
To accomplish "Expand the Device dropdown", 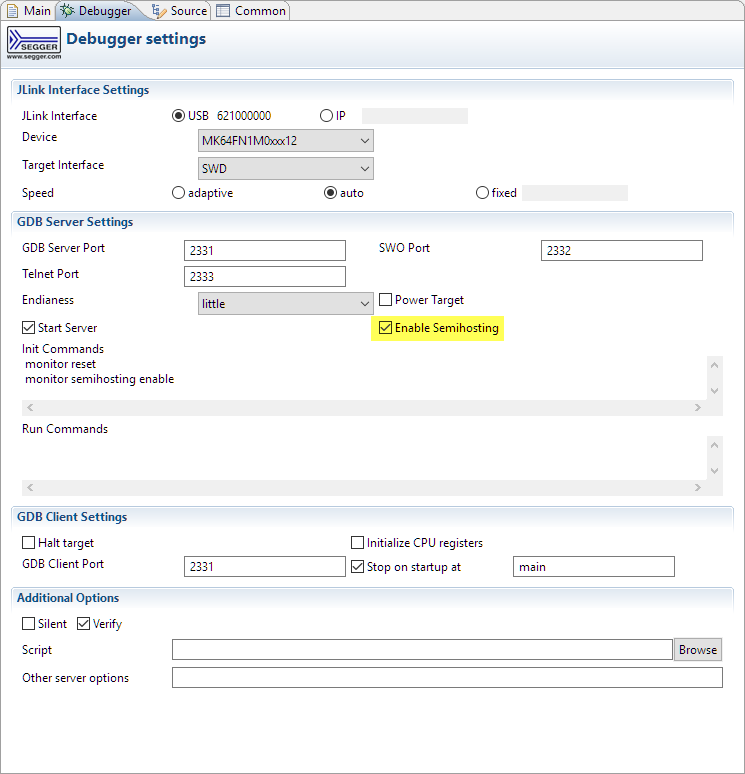I will click(x=286, y=141).
